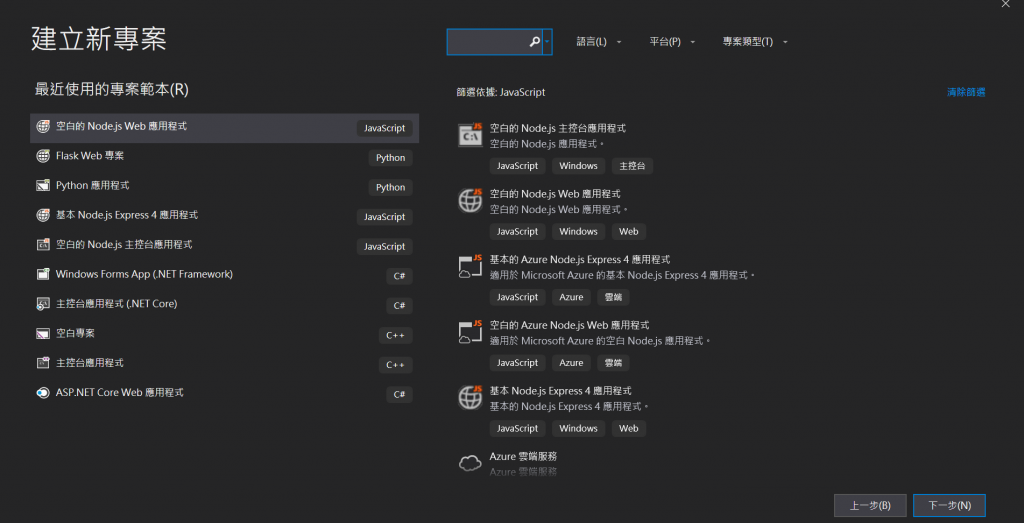Click globe icon of 基本 Node.js Express 4 result
Screen dimensions: 1024x523
click(470, 398)
